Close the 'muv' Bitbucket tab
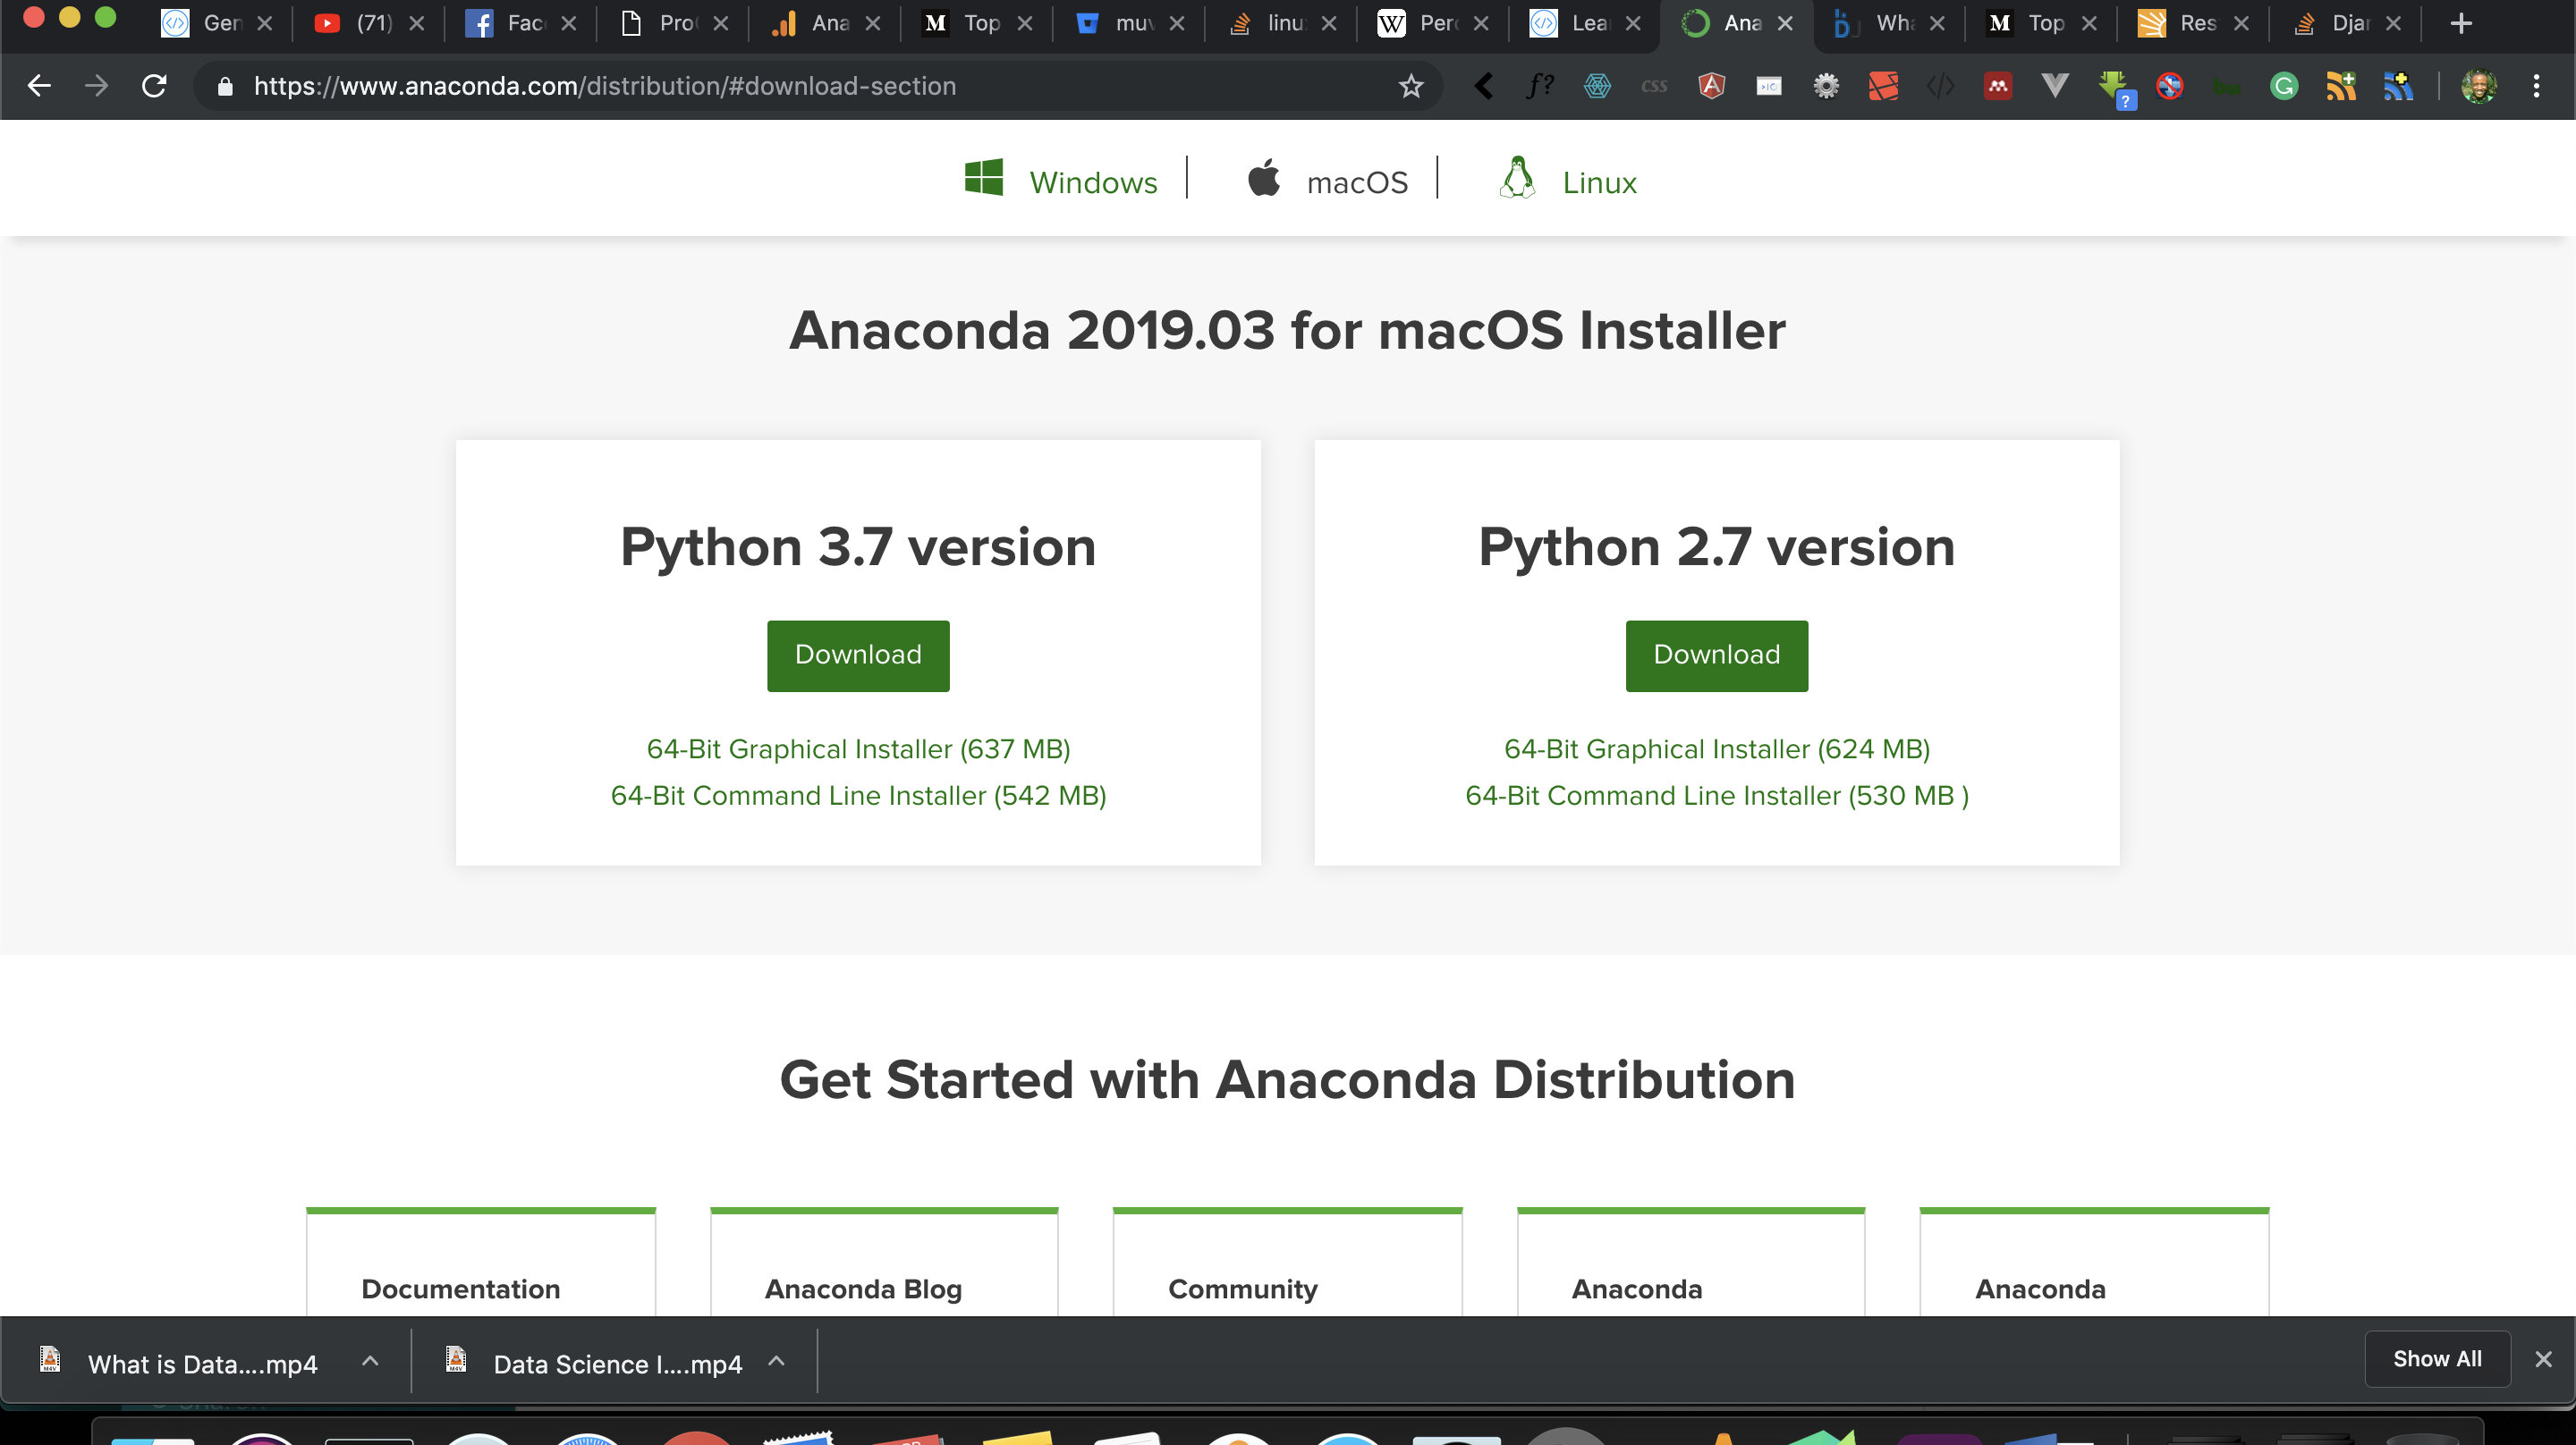2576x1445 pixels. pos(1177,23)
